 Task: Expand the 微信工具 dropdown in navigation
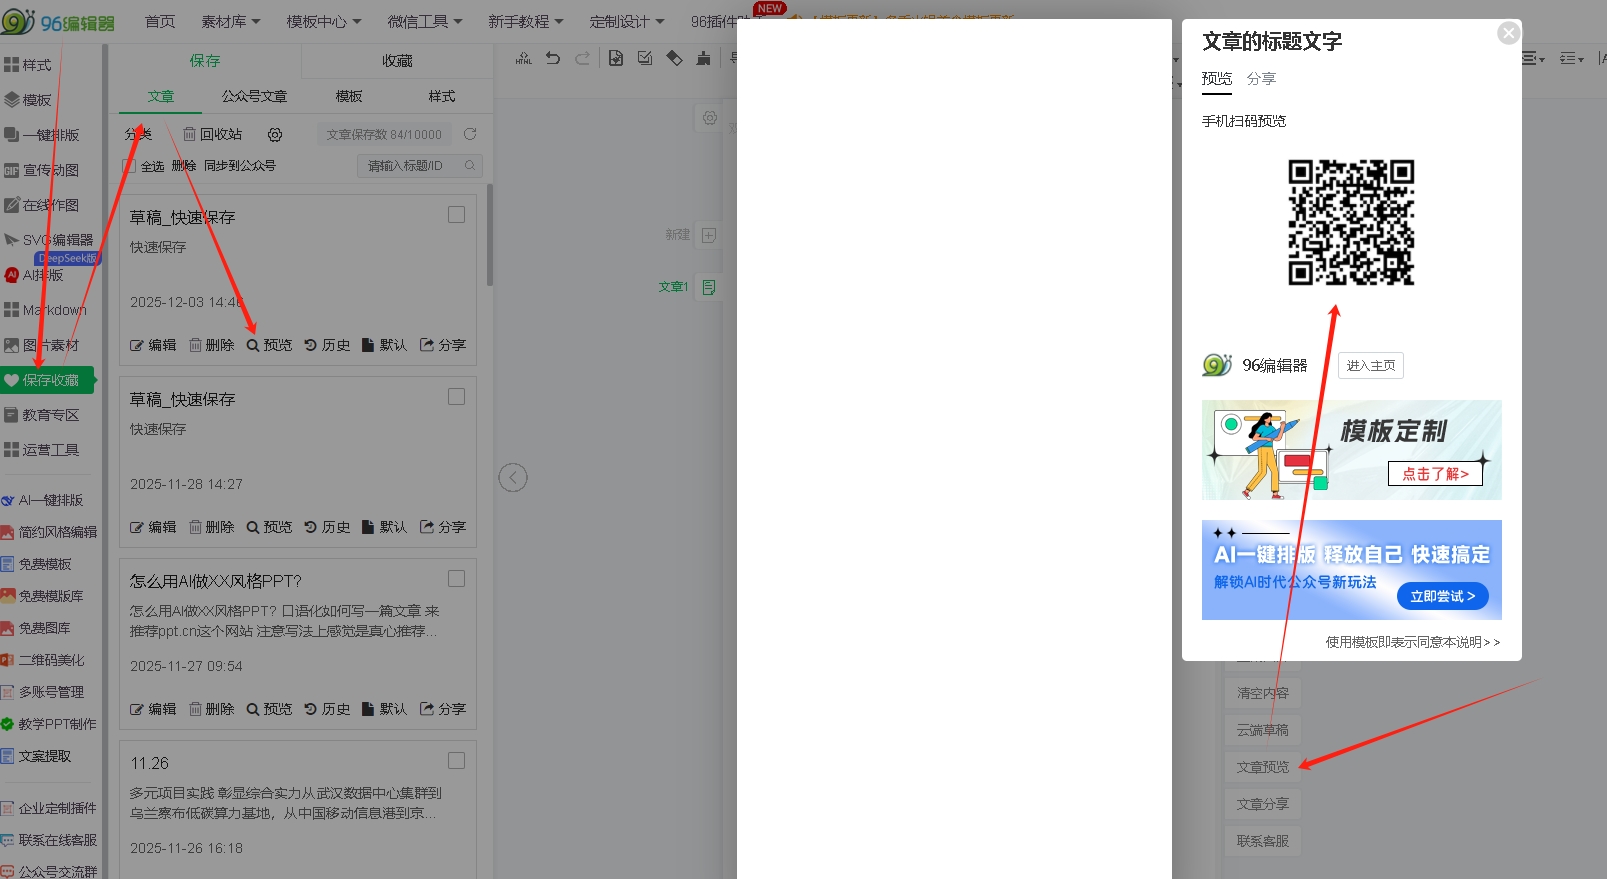tap(424, 21)
